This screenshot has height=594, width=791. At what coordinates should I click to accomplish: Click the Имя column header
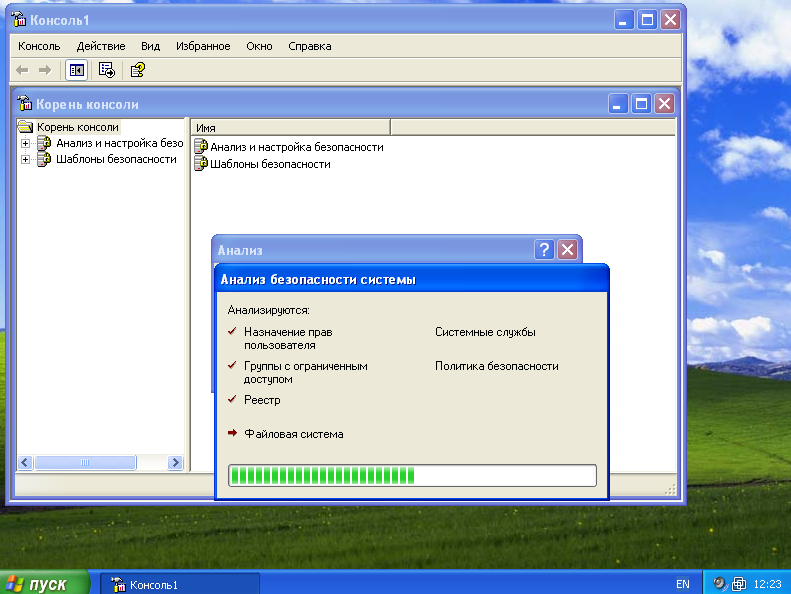(x=291, y=128)
